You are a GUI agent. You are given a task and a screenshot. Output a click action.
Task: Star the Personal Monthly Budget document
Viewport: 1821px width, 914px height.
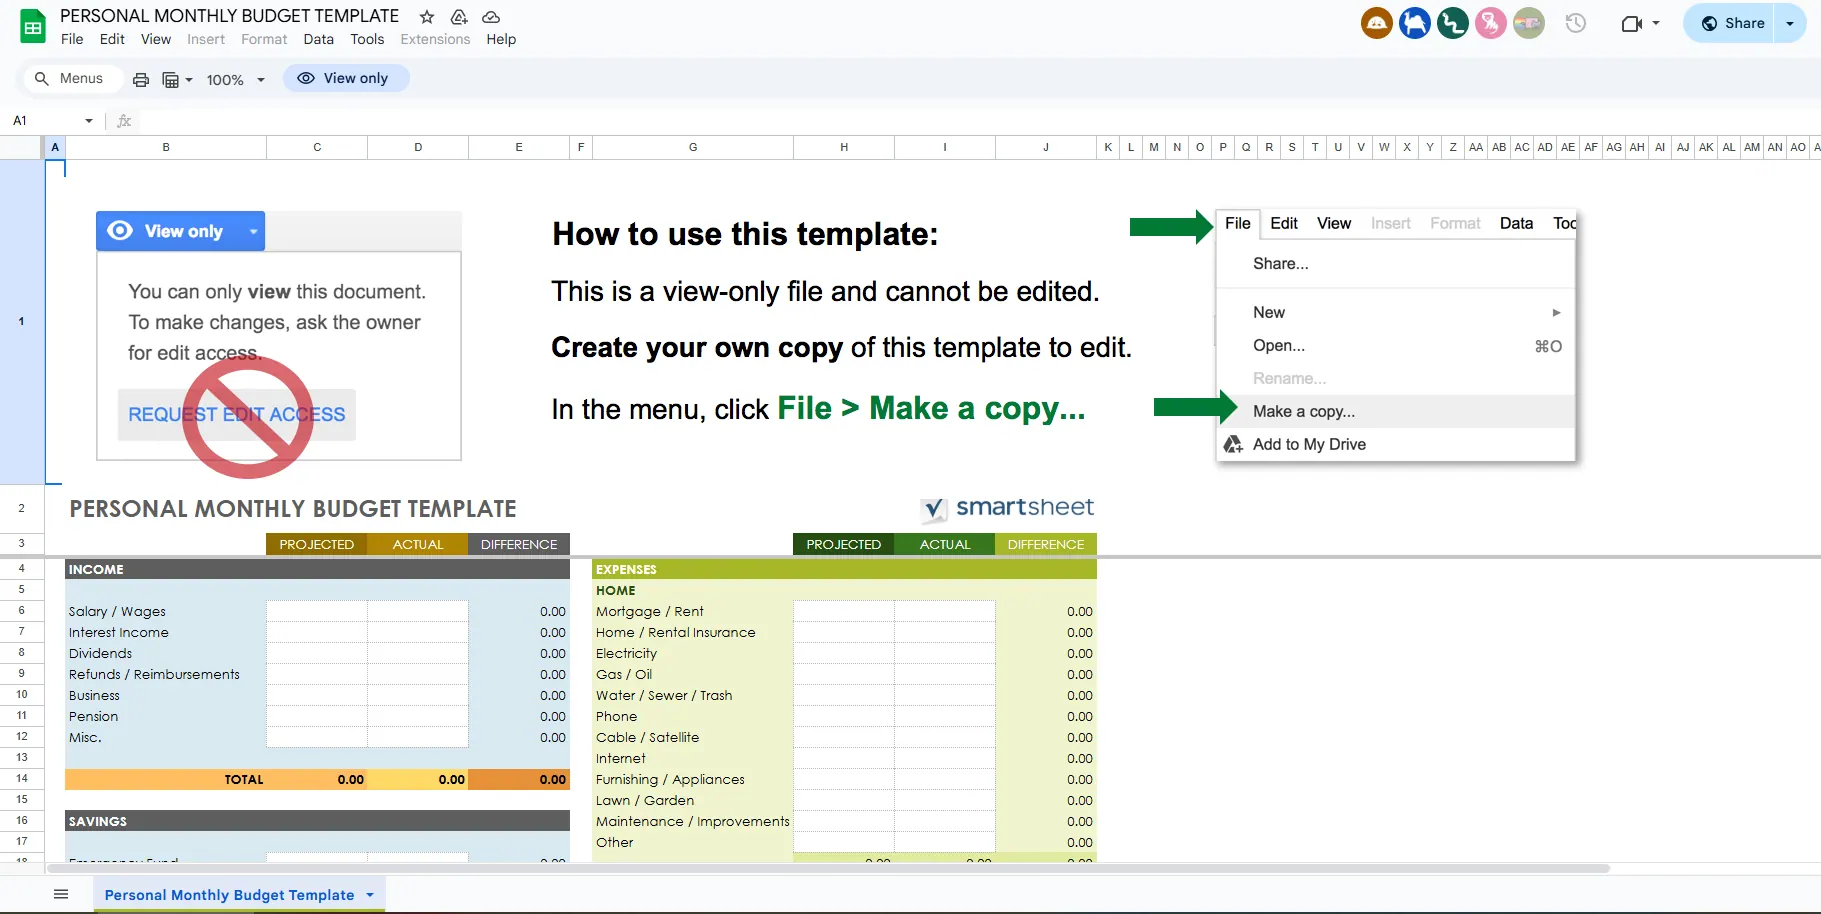[427, 17]
